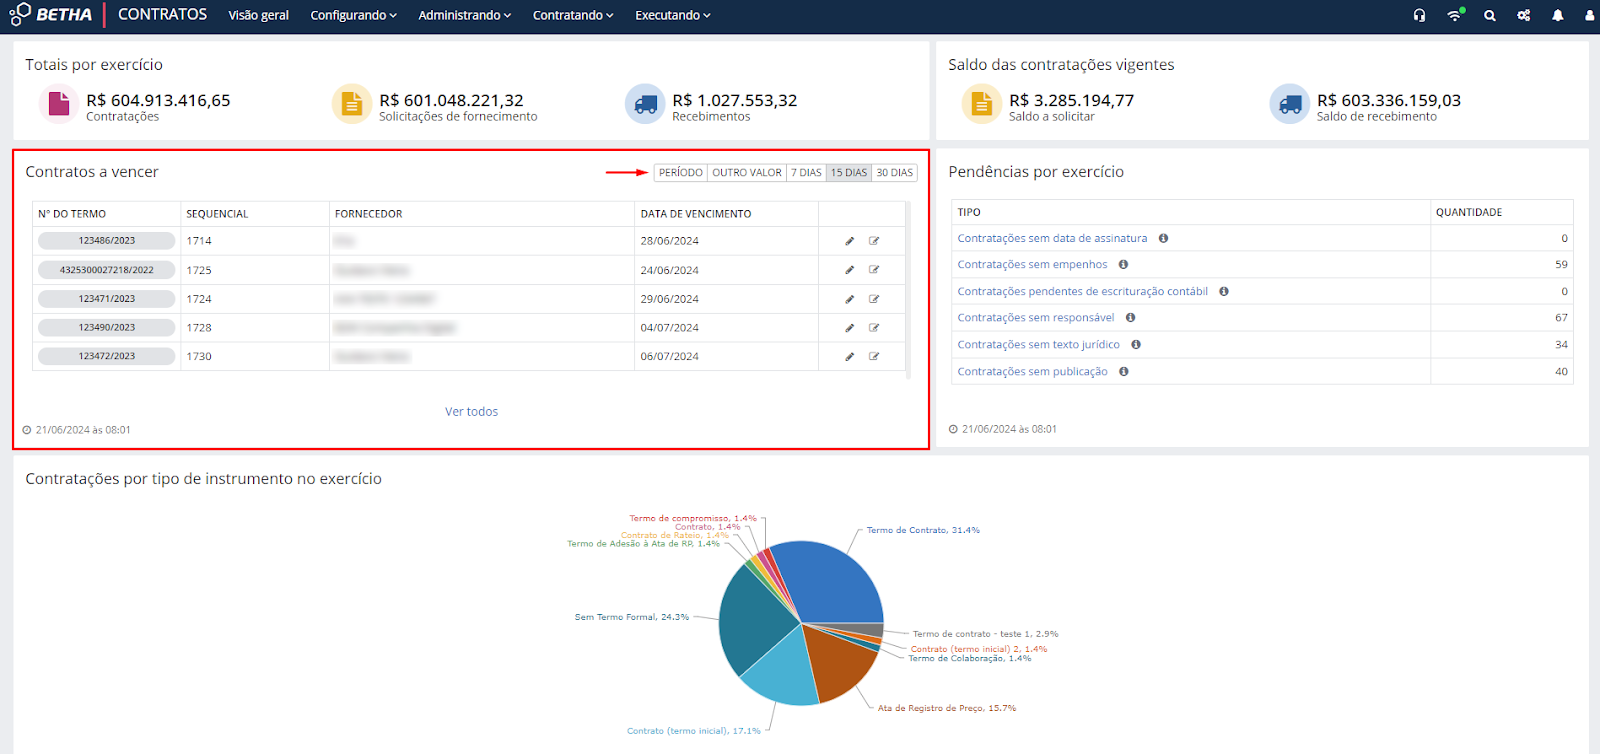Click pencil icon for contract 1724
Screen dimensions: 1600x754
[x=849, y=299]
